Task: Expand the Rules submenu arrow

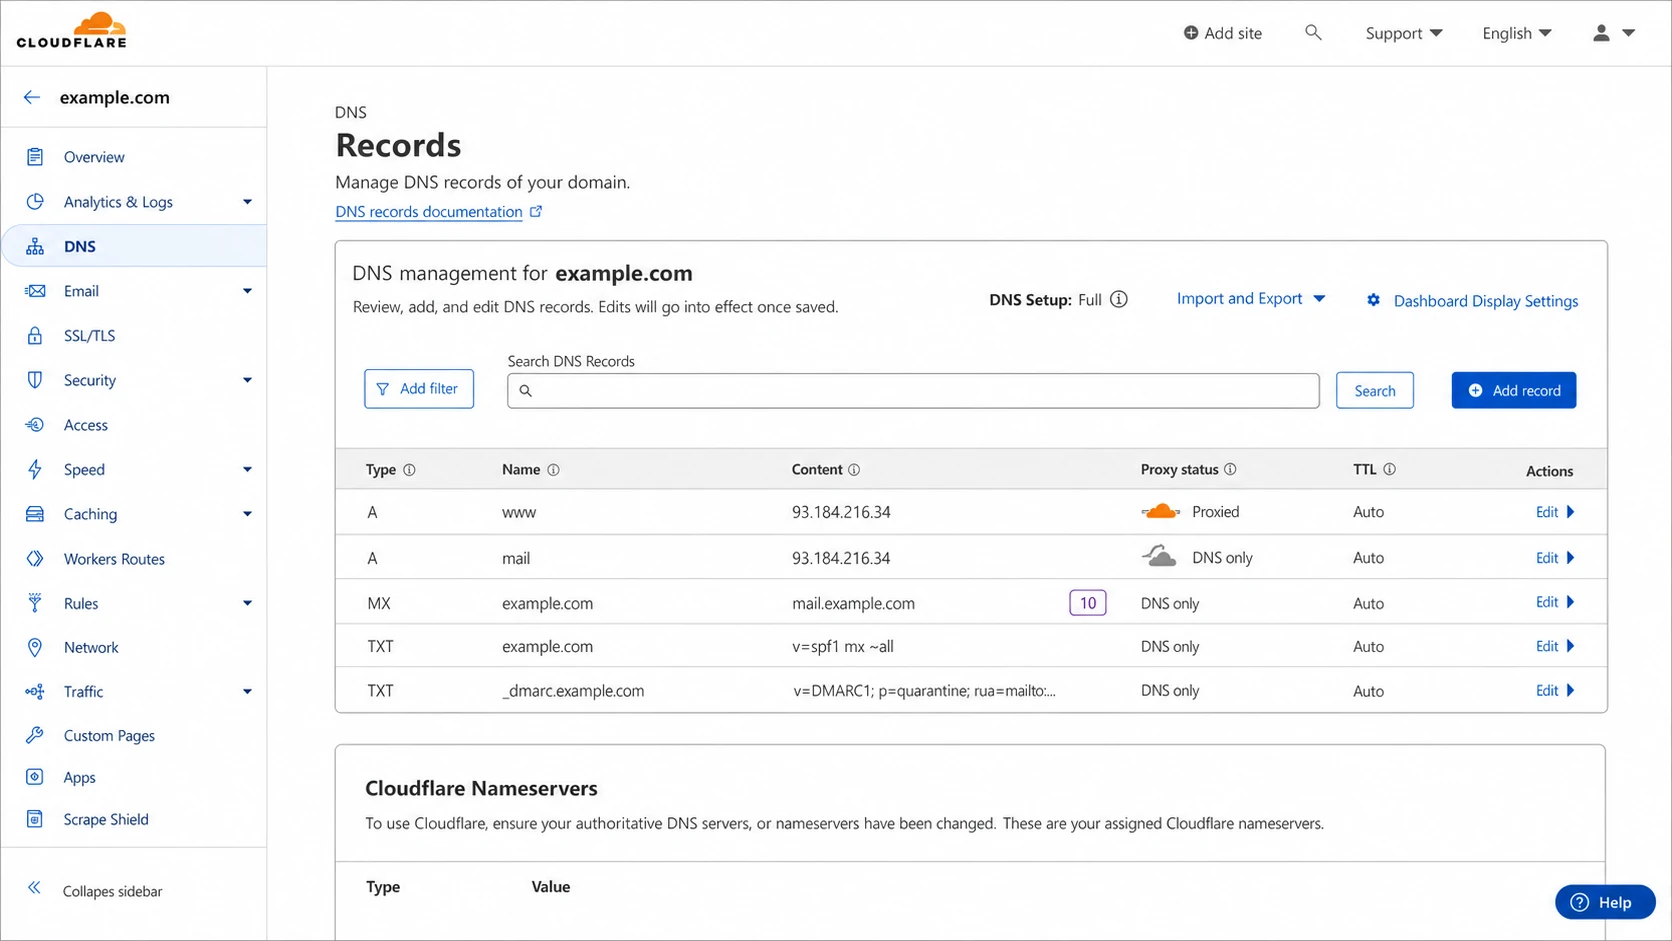Action: pyautogui.click(x=247, y=603)
